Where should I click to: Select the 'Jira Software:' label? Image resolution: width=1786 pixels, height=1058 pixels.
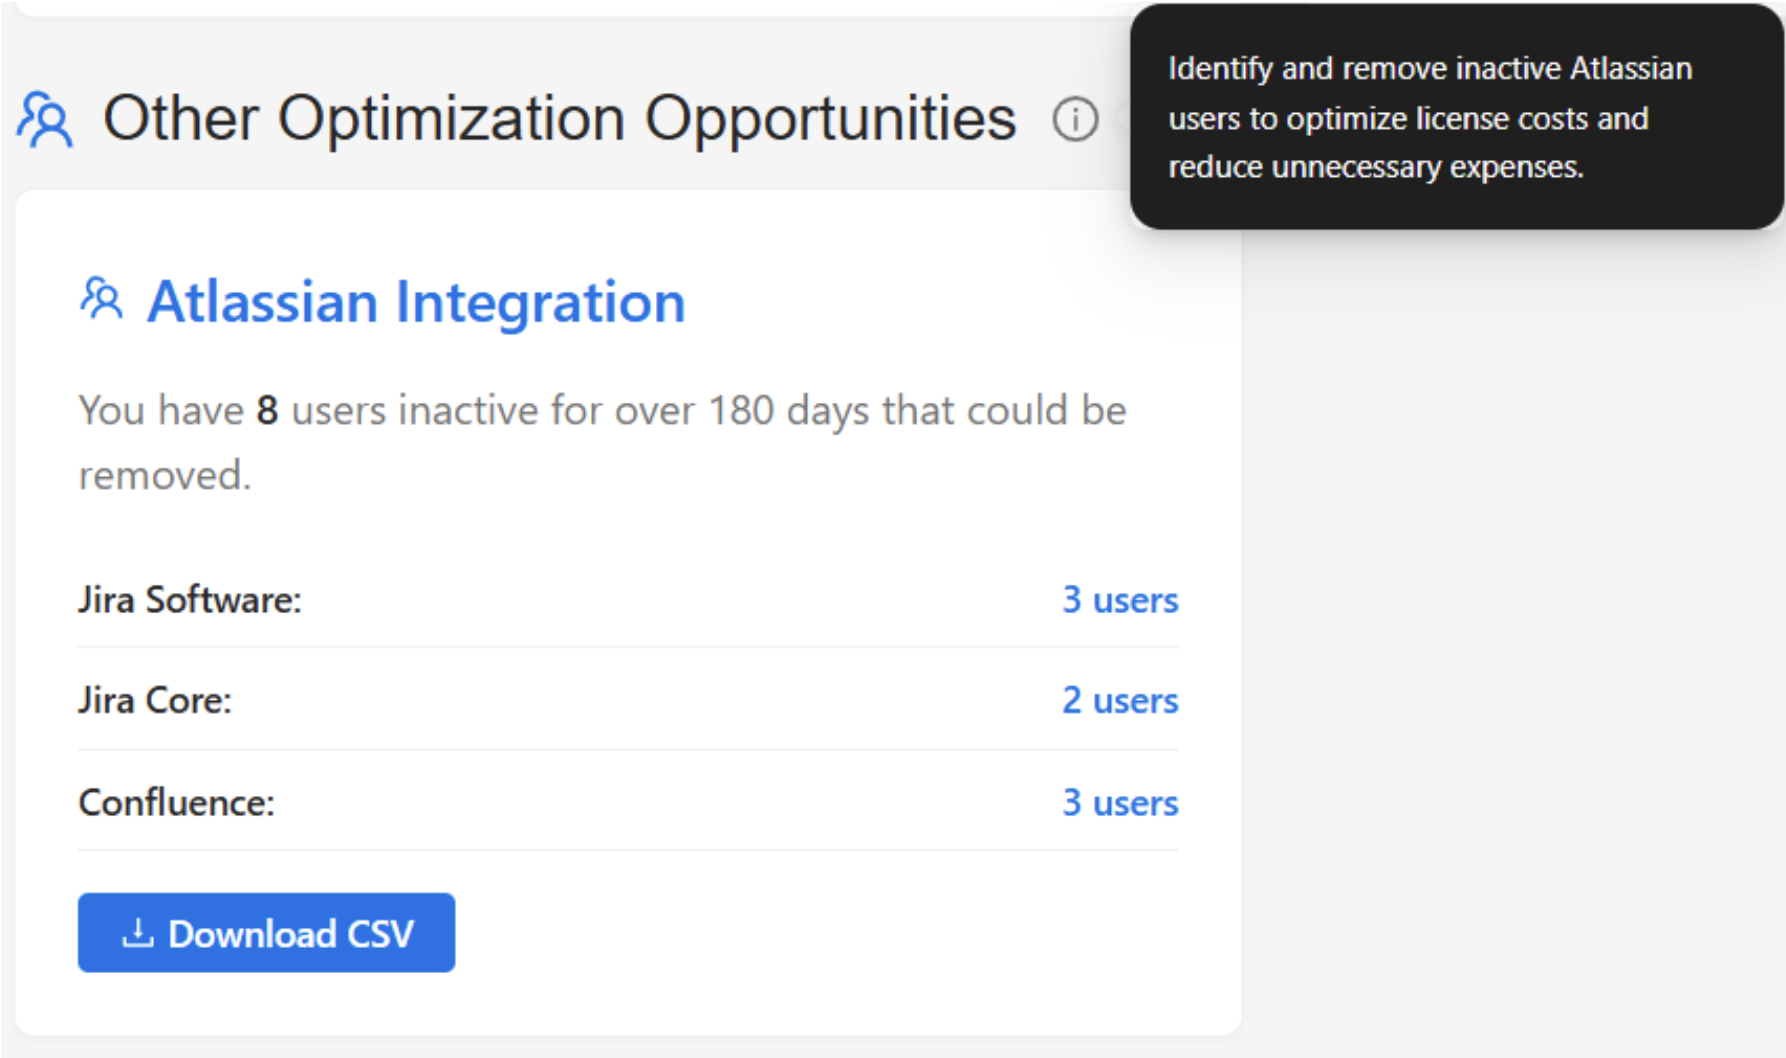[190, 599]
